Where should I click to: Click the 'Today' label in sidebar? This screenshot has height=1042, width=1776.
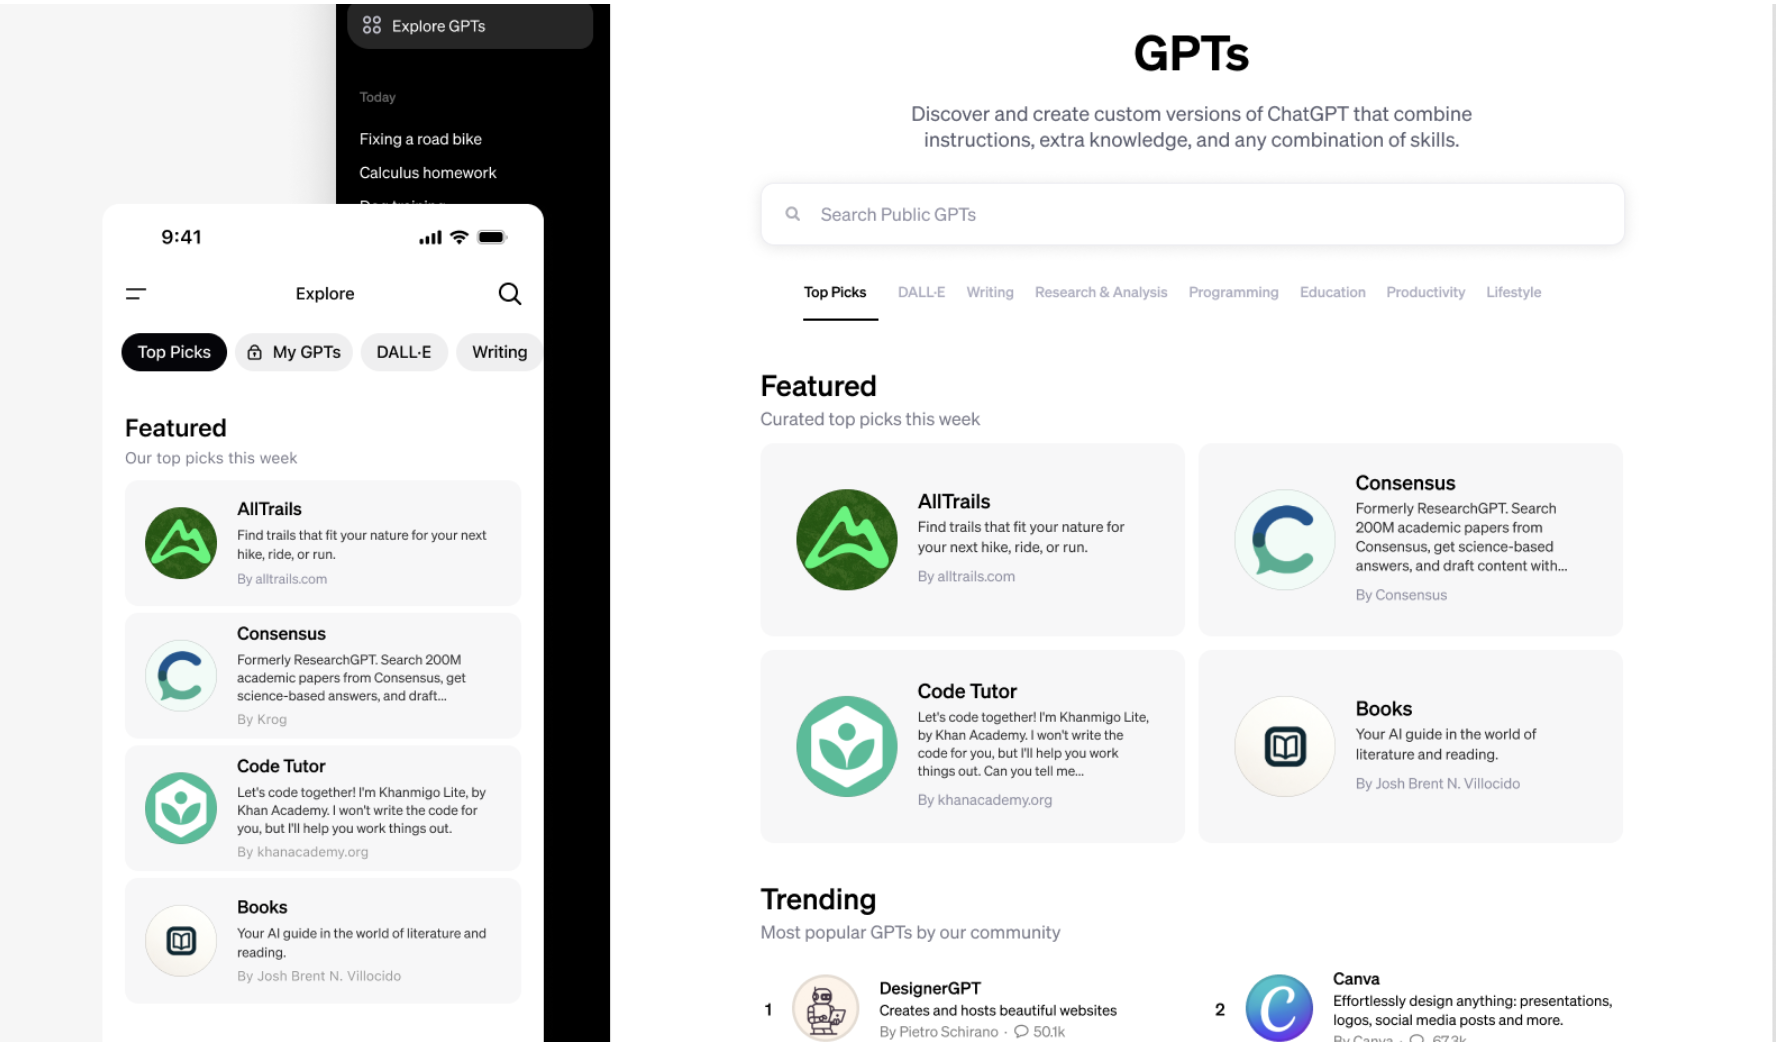377,97
